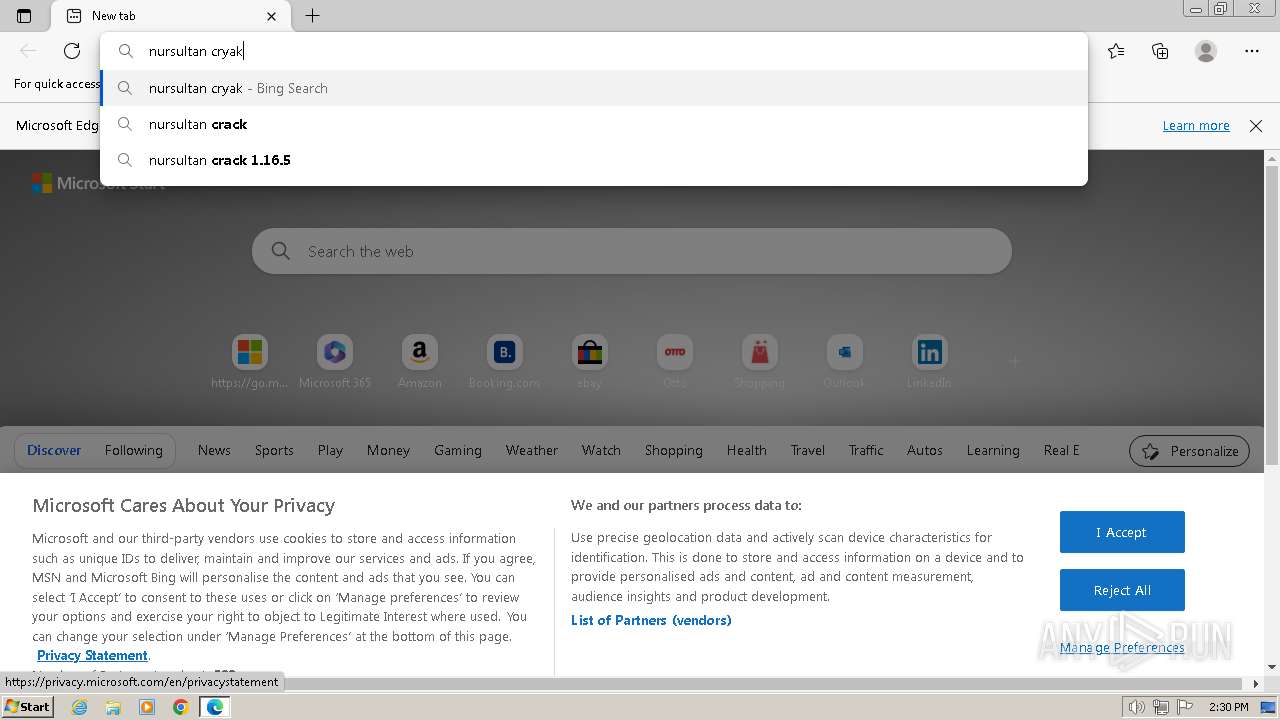Click the Edge taskbar icon
The height and width of the screenshot is (720, 1280).
[x=215, y=707]
